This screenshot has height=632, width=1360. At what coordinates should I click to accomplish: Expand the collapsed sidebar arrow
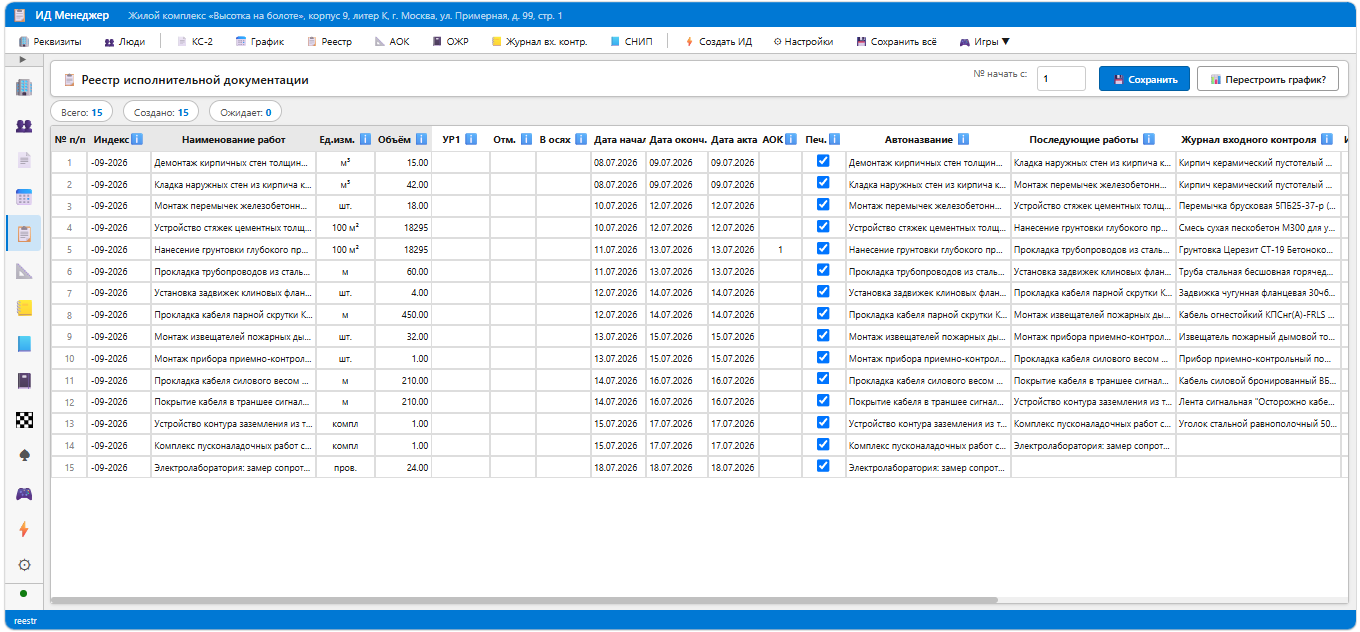23,60
